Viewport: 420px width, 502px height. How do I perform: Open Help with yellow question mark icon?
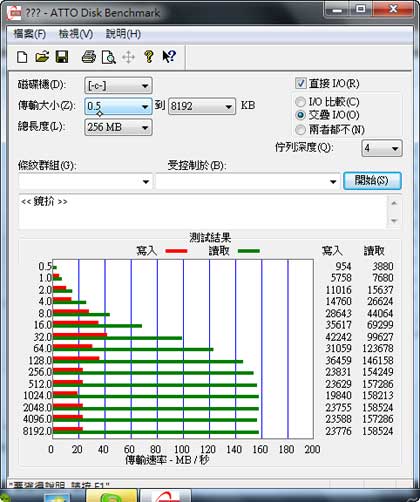149,57
